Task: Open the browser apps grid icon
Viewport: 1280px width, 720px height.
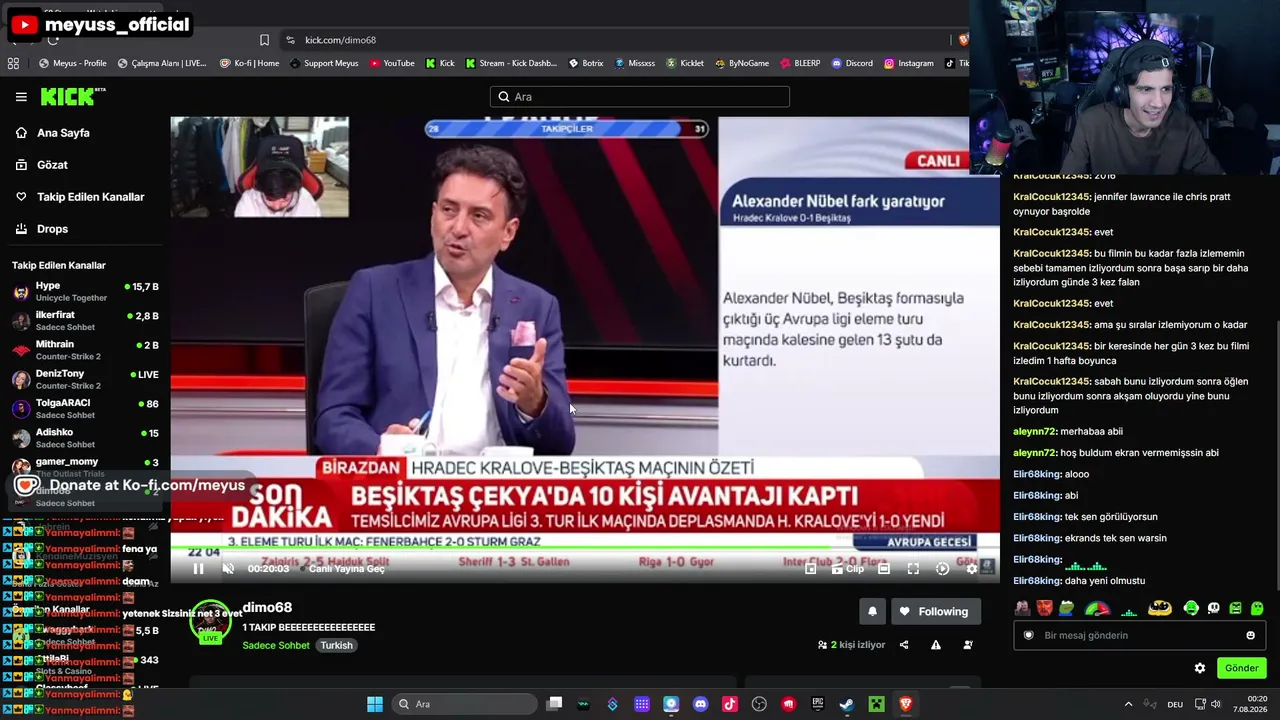Action: pyautogui.click(x=13, y=63)
